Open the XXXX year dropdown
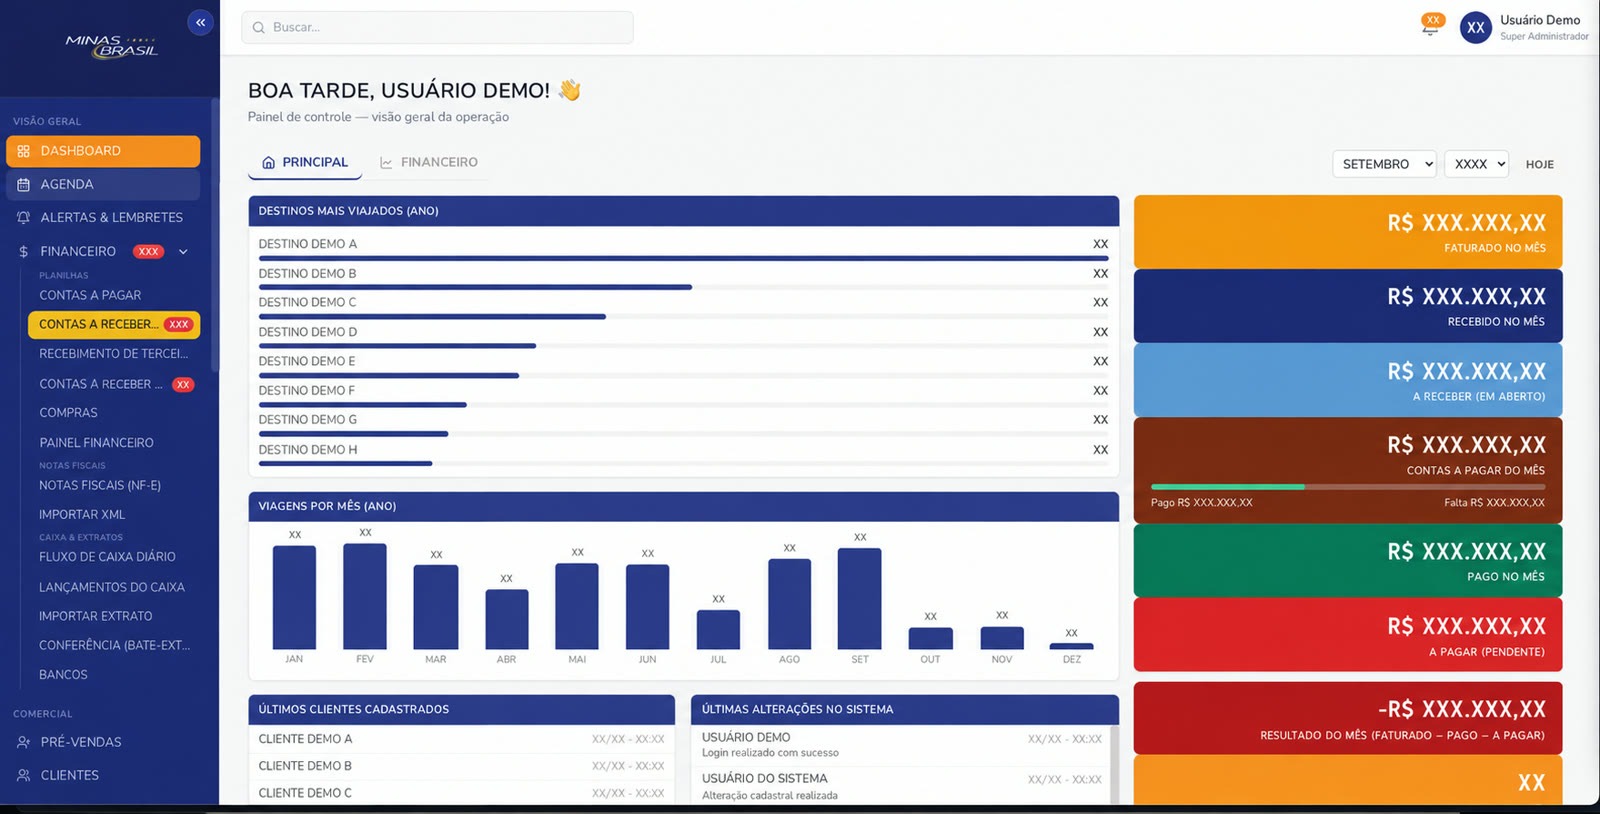 (x=1476, y=164)
